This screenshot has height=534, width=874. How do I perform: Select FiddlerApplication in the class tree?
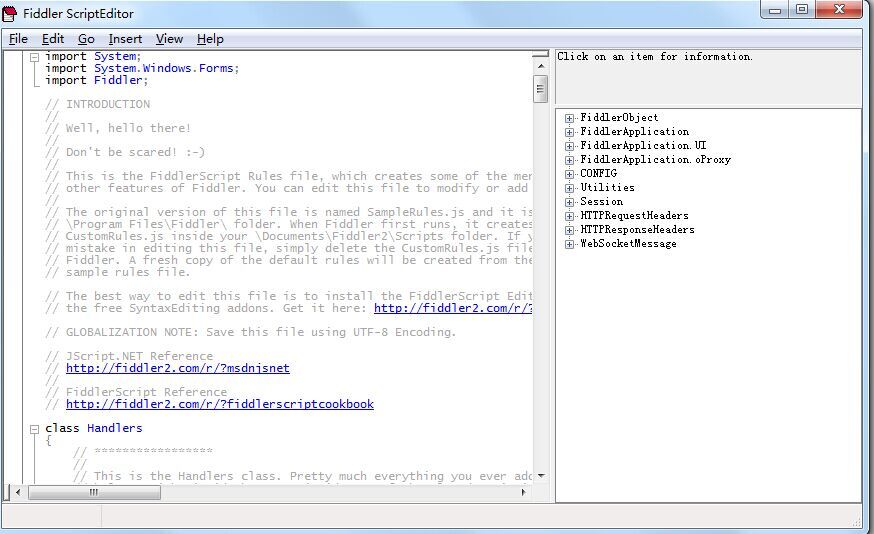tap(634, 132)
